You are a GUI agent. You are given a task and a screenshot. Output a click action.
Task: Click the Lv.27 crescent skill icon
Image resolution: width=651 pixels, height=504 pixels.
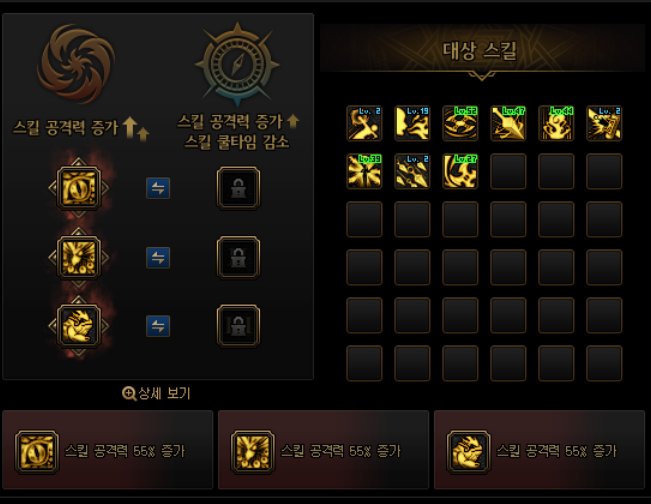pyautogui.click(x=460, y=171)
